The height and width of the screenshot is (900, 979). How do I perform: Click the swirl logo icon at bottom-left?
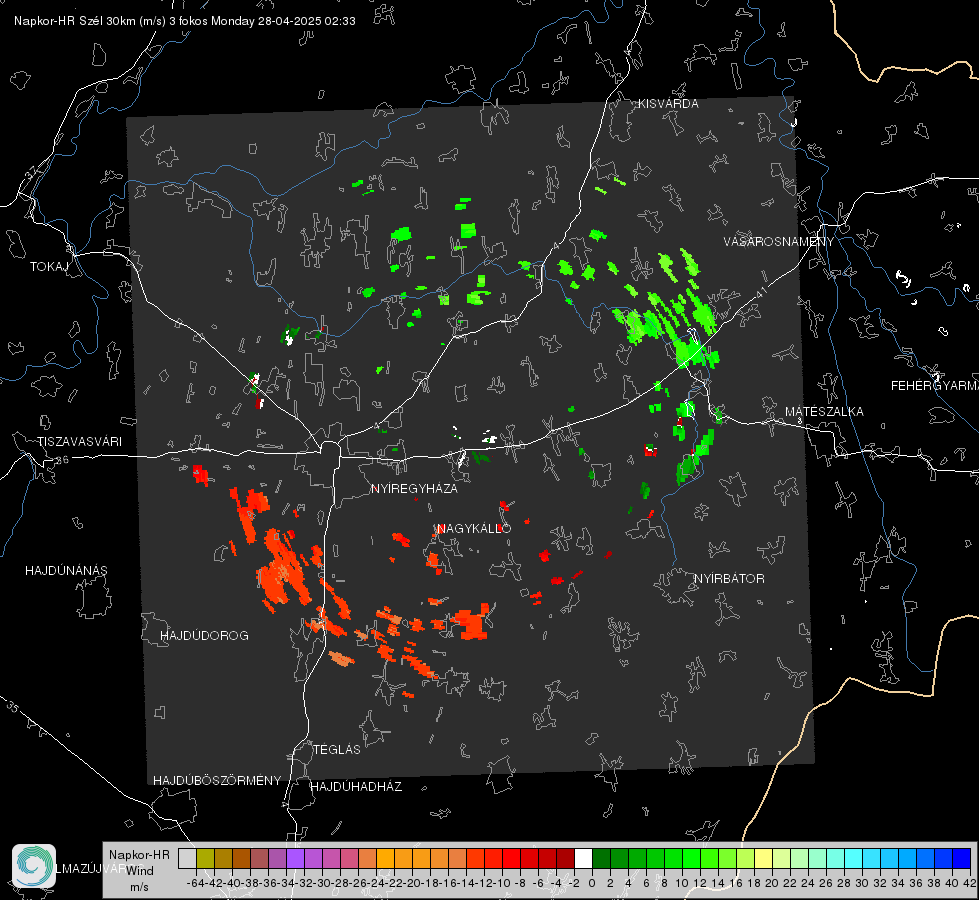click(x=34, y=865)
